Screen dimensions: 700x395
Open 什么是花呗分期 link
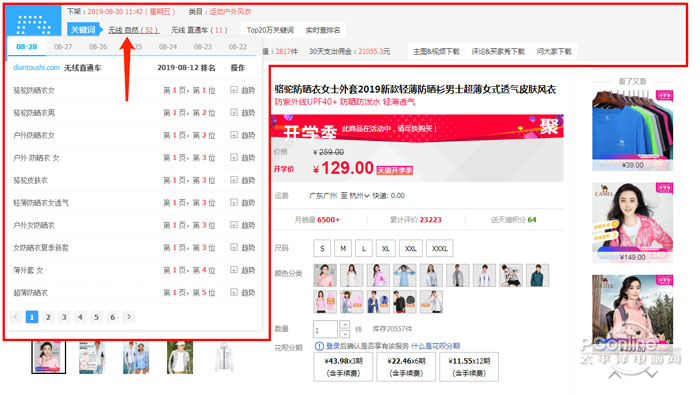click(x=436, y=346)
